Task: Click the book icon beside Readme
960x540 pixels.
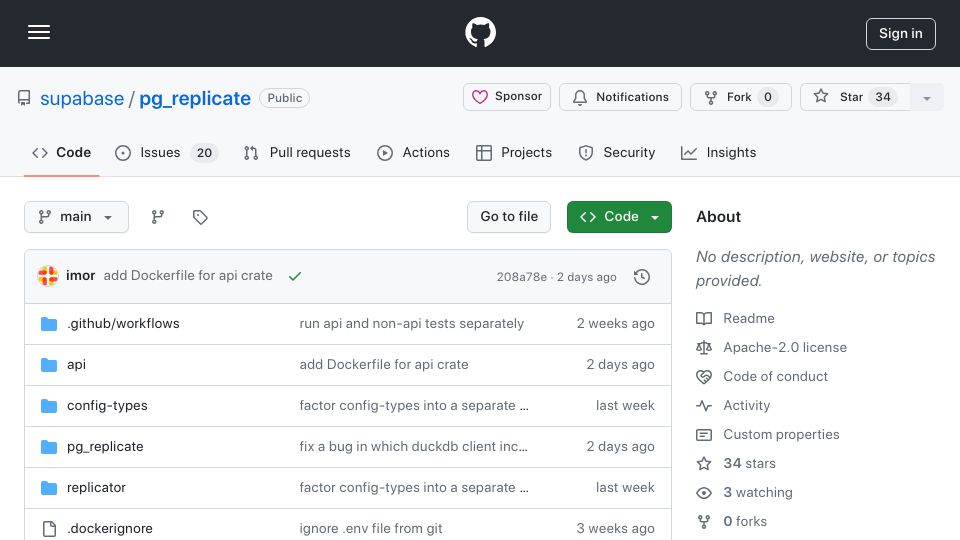Action: click(x=704, y=318)
